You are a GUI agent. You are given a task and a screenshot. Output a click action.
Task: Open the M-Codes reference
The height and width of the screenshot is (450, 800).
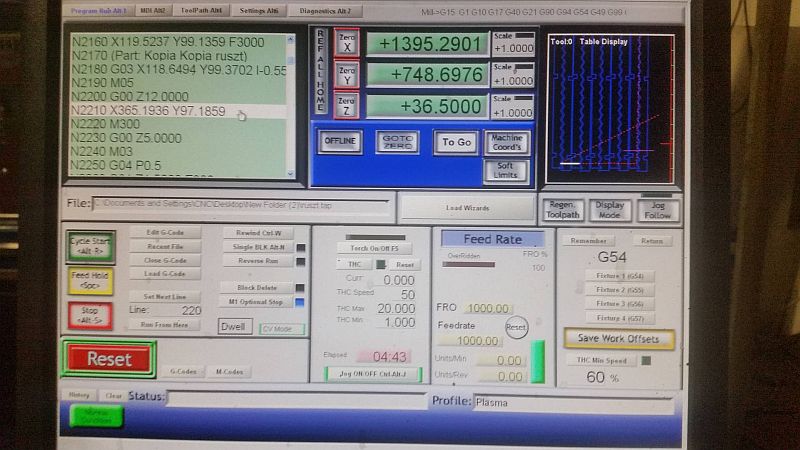point(229,371)
